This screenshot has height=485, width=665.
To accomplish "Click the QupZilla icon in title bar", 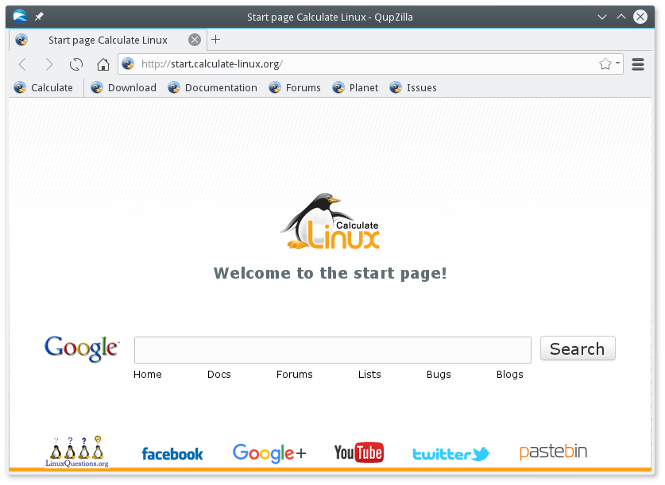I will 20,17.
